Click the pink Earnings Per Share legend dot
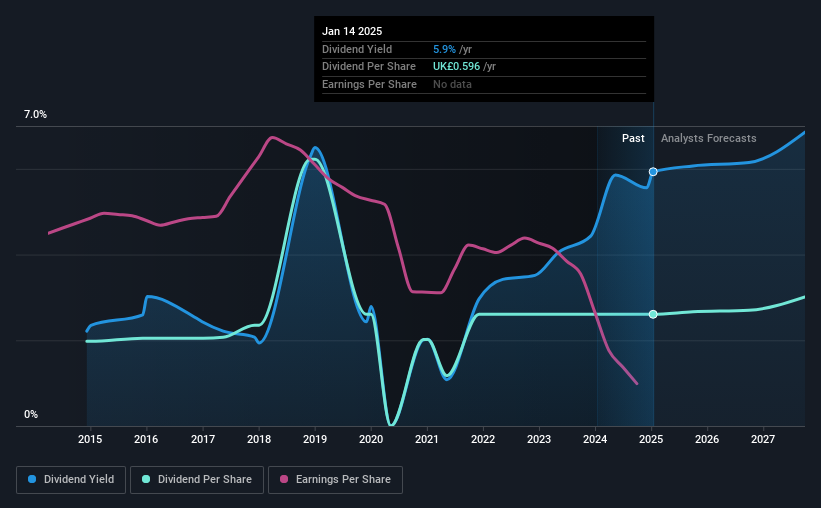 click(x=284, y=479)
